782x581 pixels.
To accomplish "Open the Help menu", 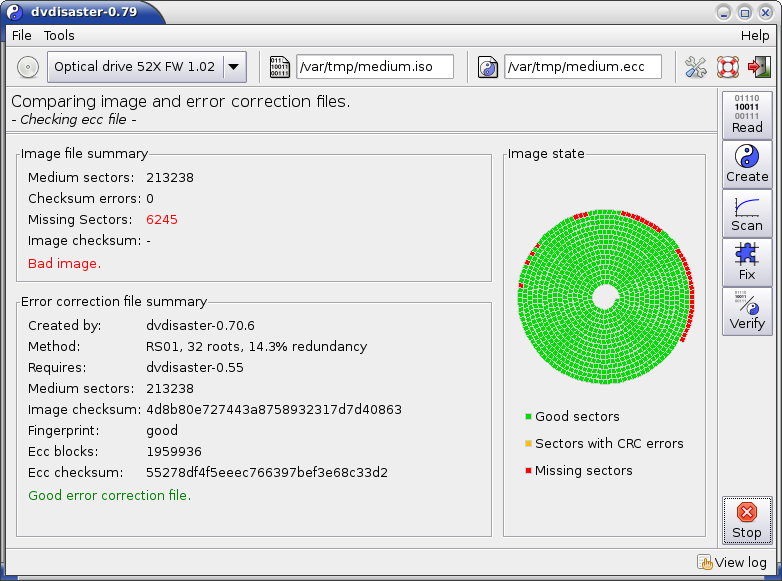I will tap(755, 35).
